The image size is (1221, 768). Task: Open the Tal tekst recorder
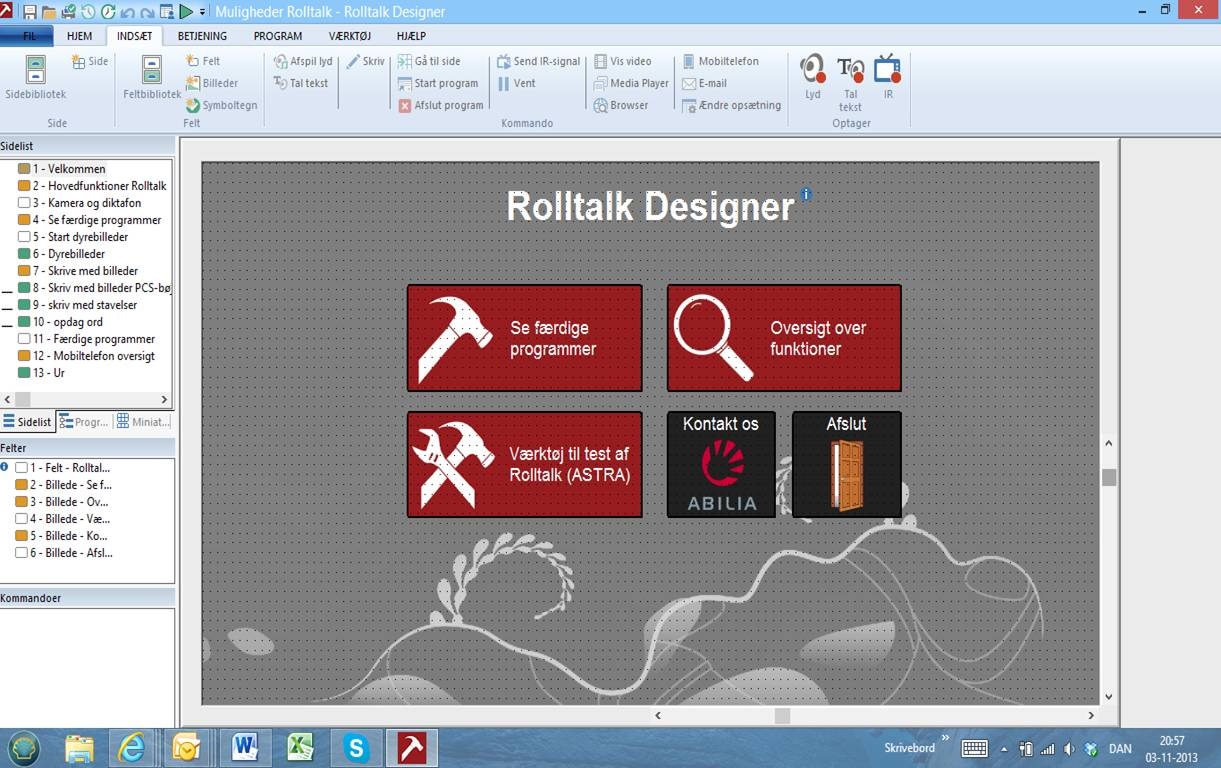point(850,83)
